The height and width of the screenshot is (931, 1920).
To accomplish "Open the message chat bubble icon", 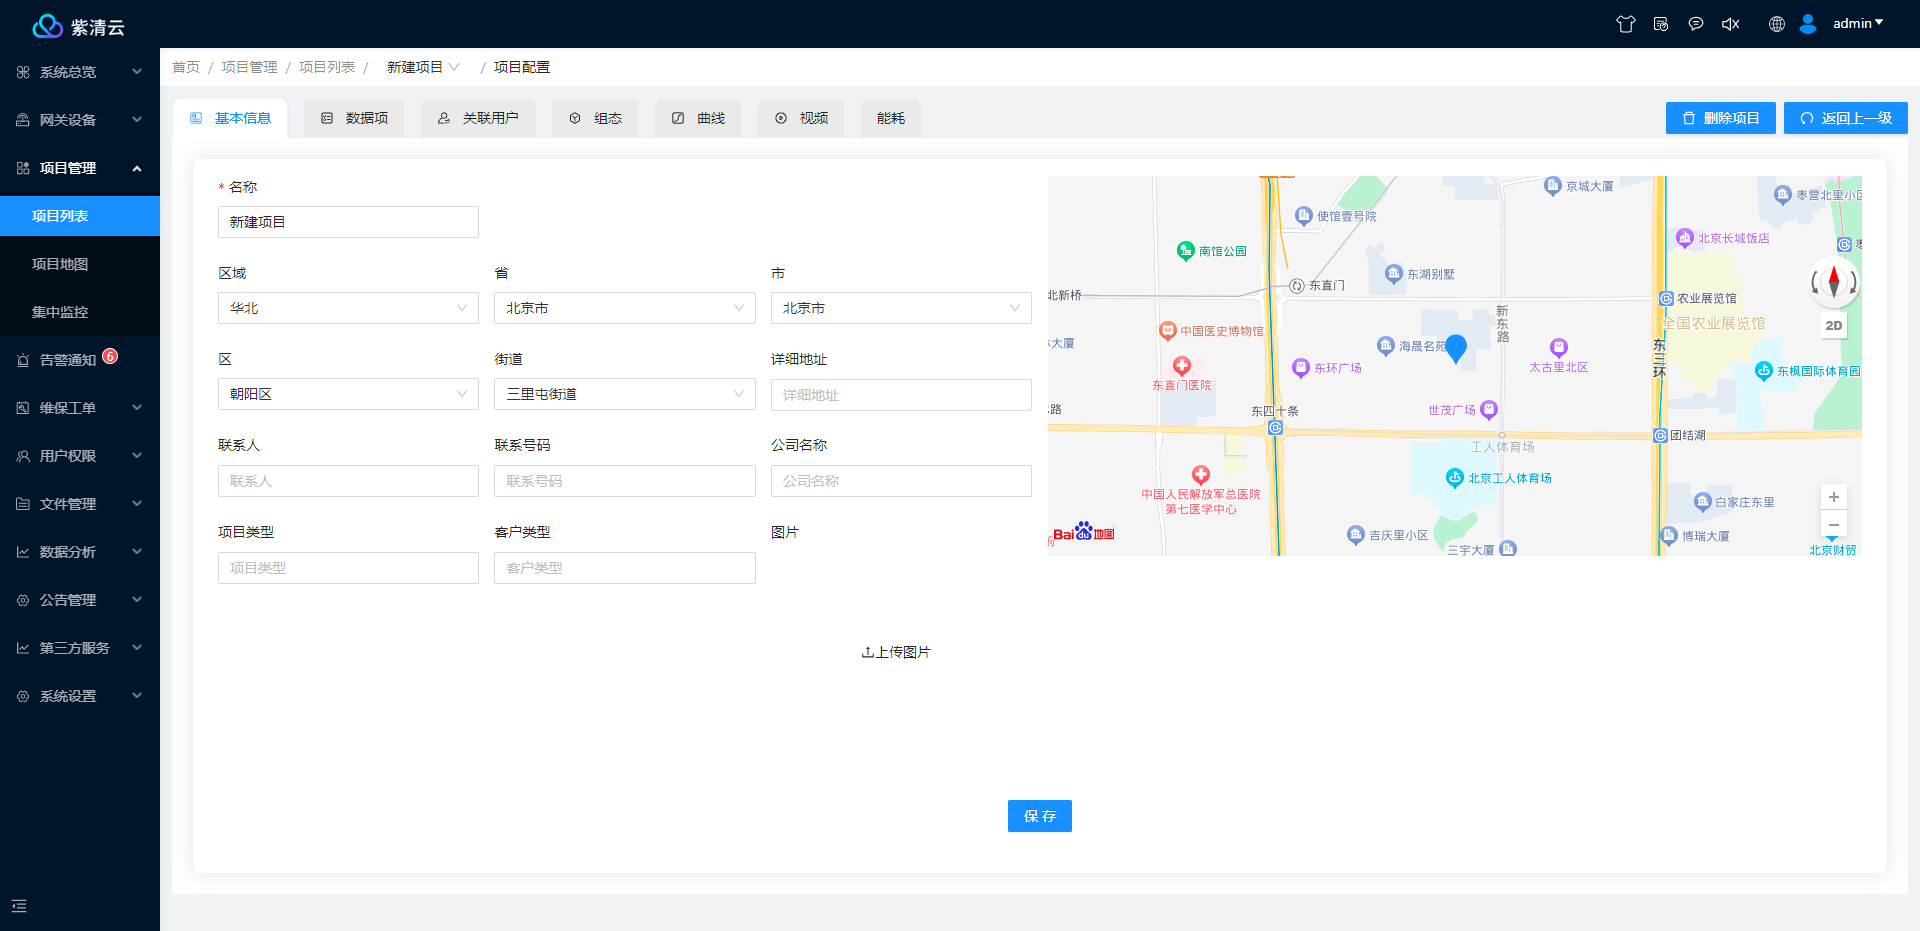I will [1696, 24].
